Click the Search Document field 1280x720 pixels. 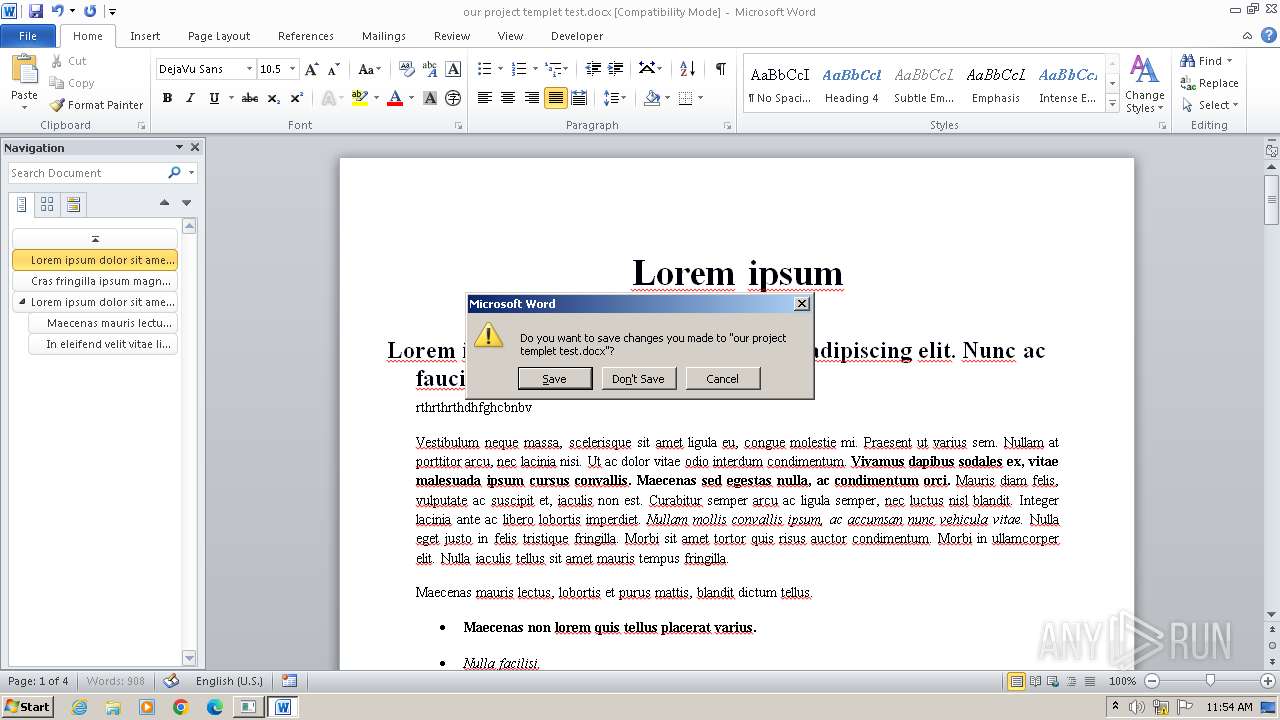[x=88, y=173]
